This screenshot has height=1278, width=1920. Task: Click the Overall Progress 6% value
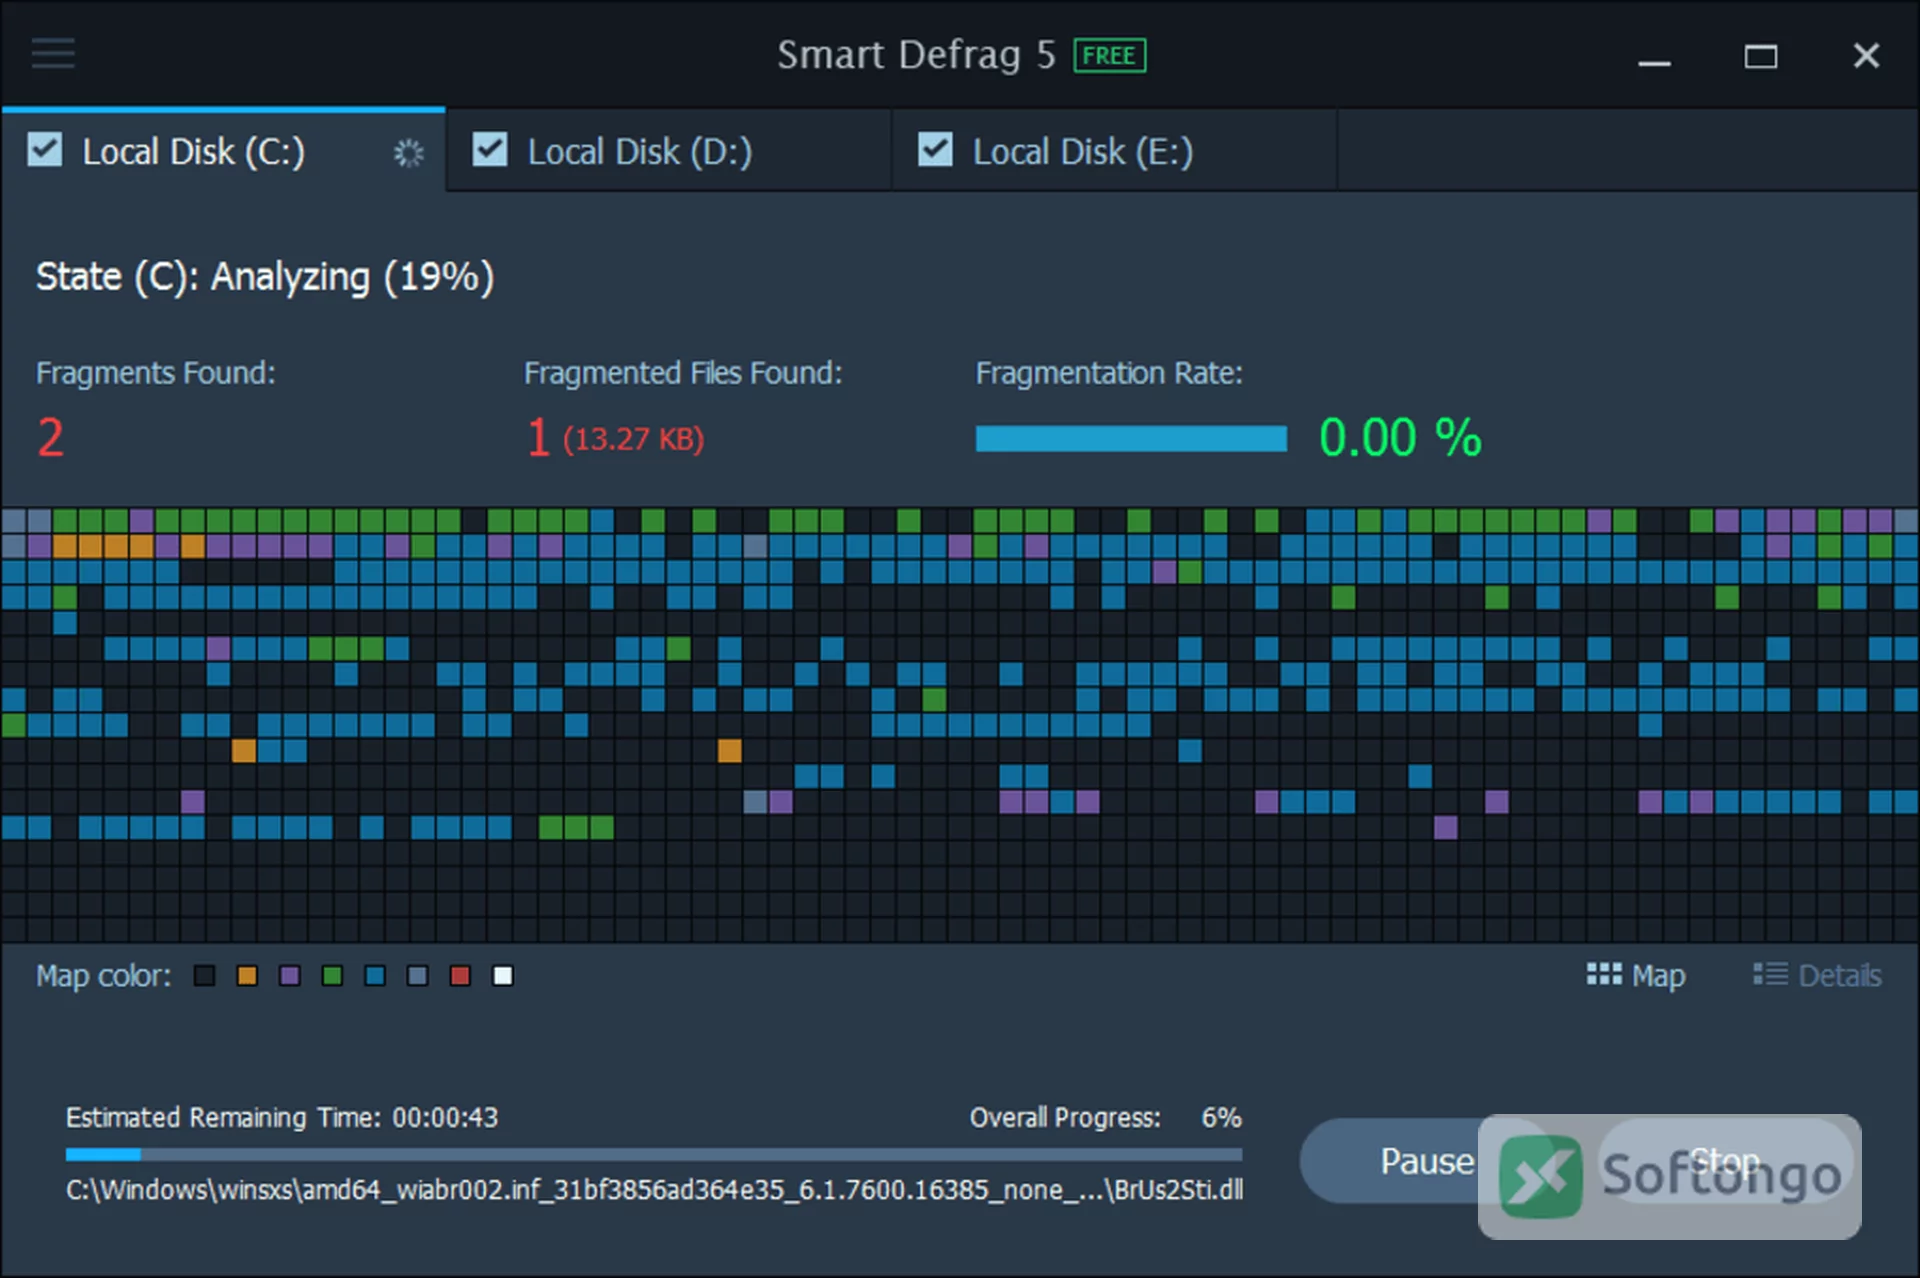tap(1221, 1117)
